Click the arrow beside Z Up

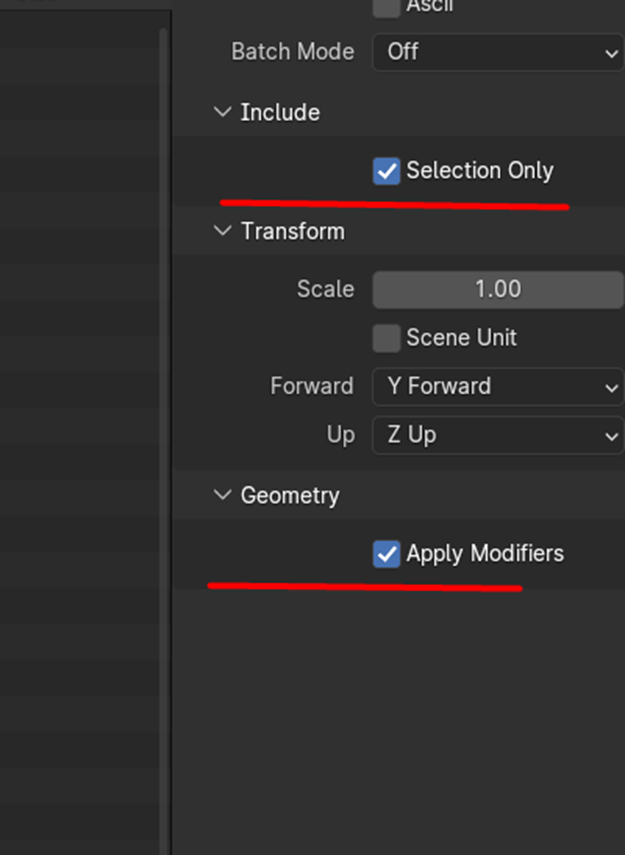(611, 437)
